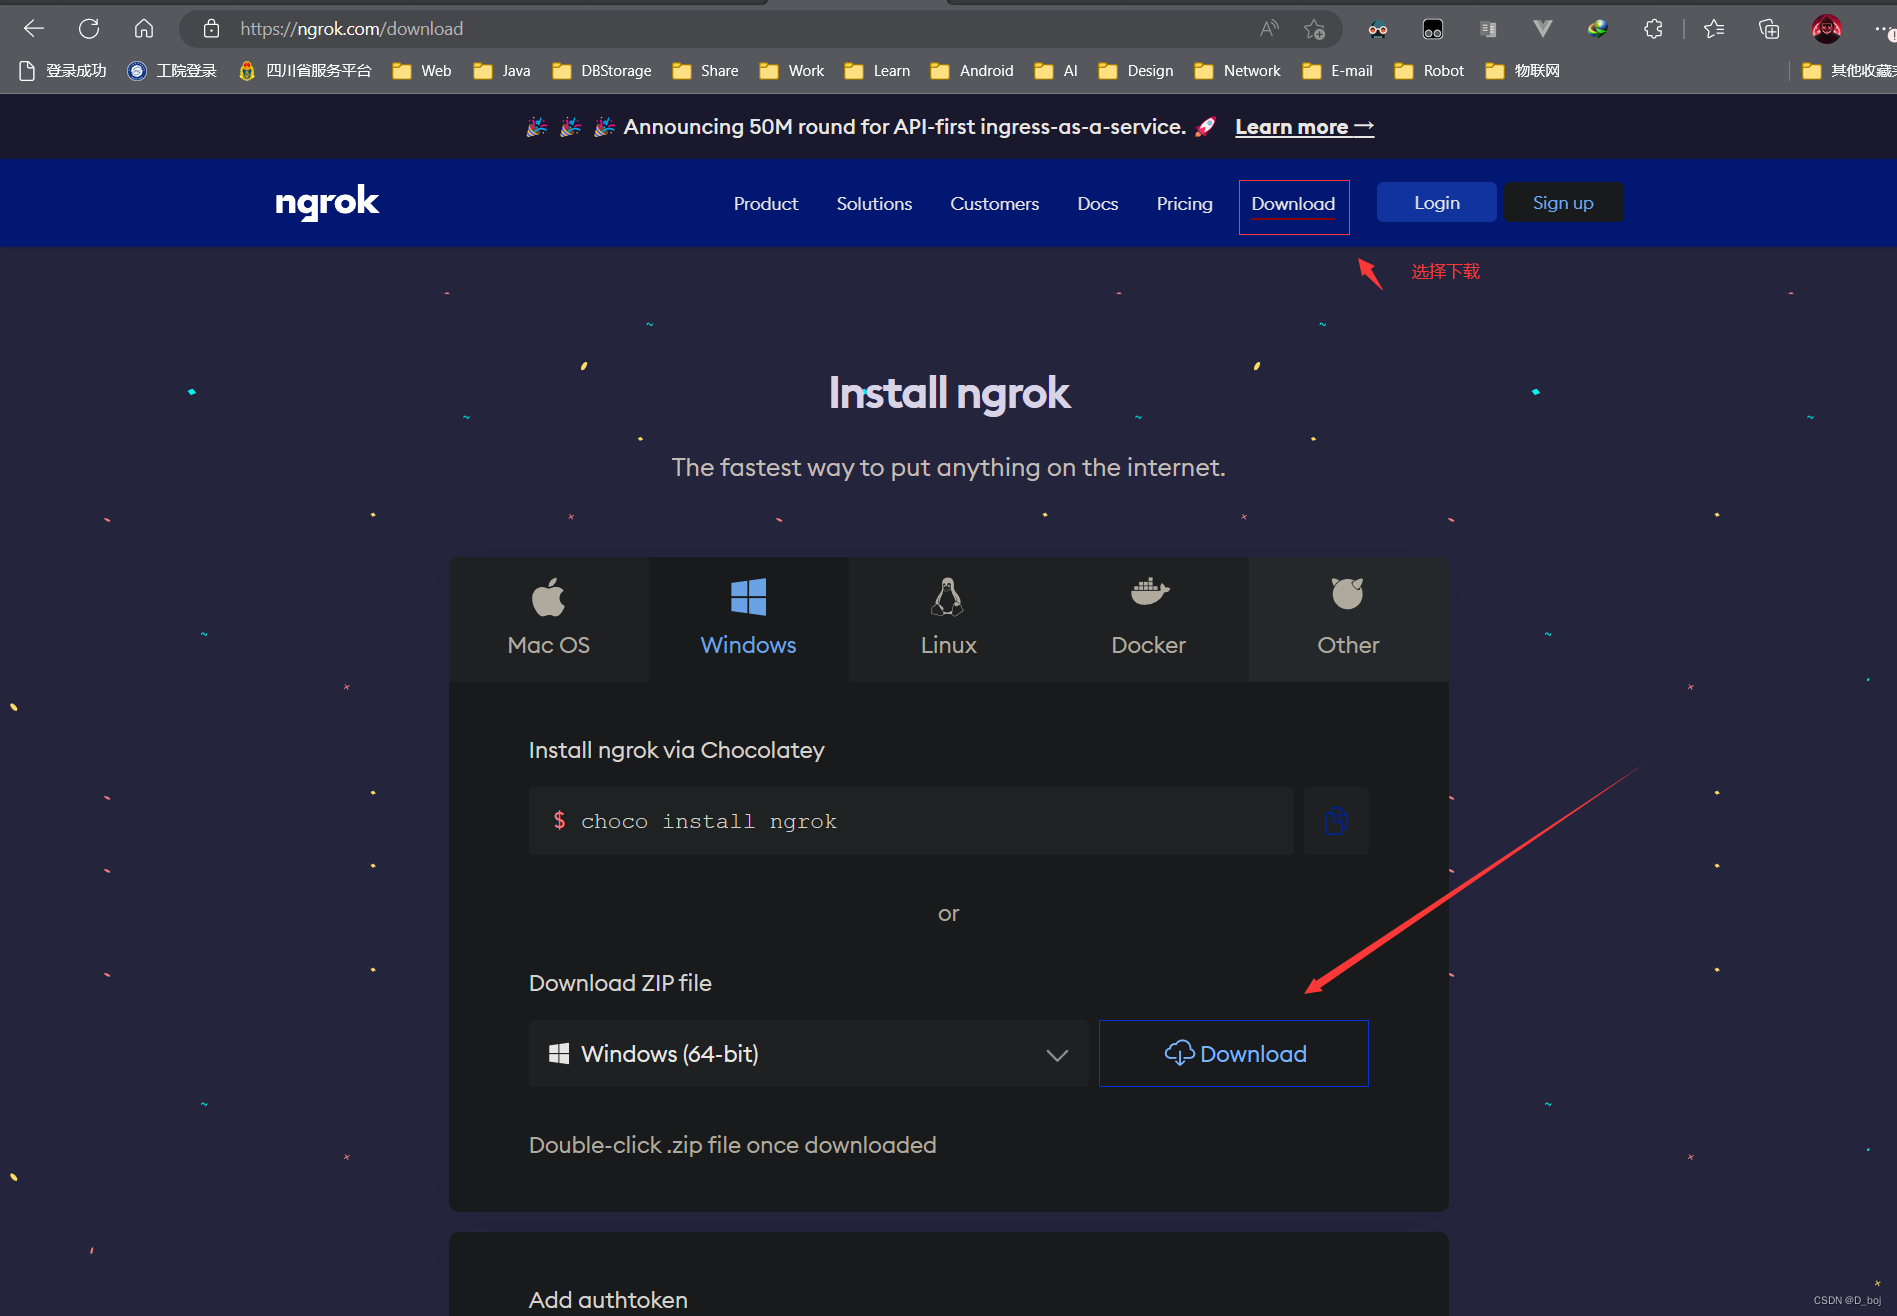Screen dimensions: 1897x1316
Task: Expand the Android bookmarks folder
Action: click(972, 71)
